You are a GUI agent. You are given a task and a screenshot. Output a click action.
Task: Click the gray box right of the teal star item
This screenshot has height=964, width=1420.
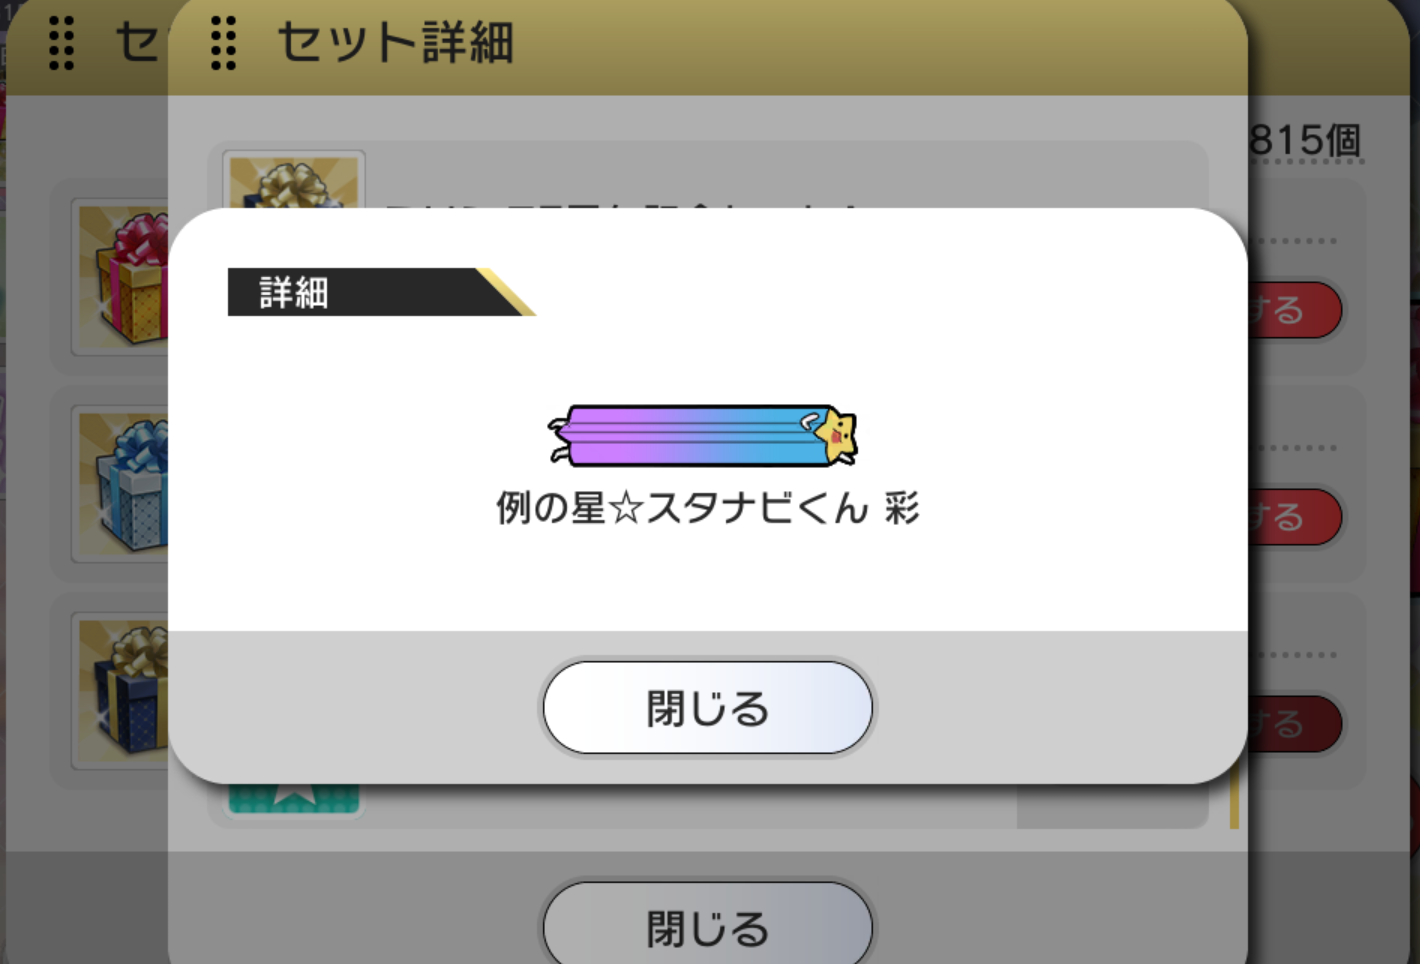click(x=1113, y=806)
